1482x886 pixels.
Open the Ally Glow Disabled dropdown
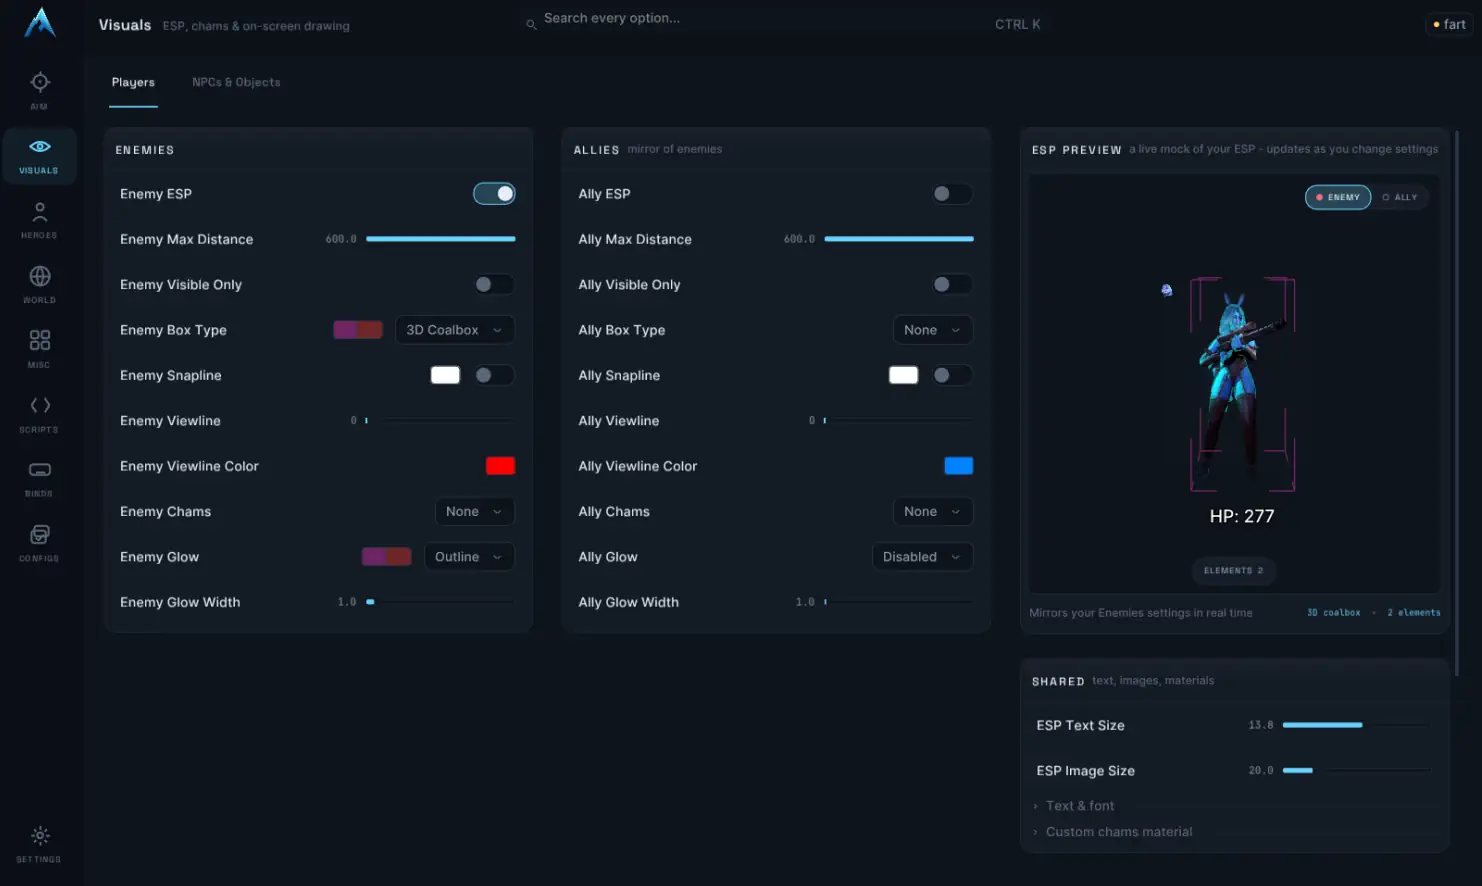coord(922,557)
